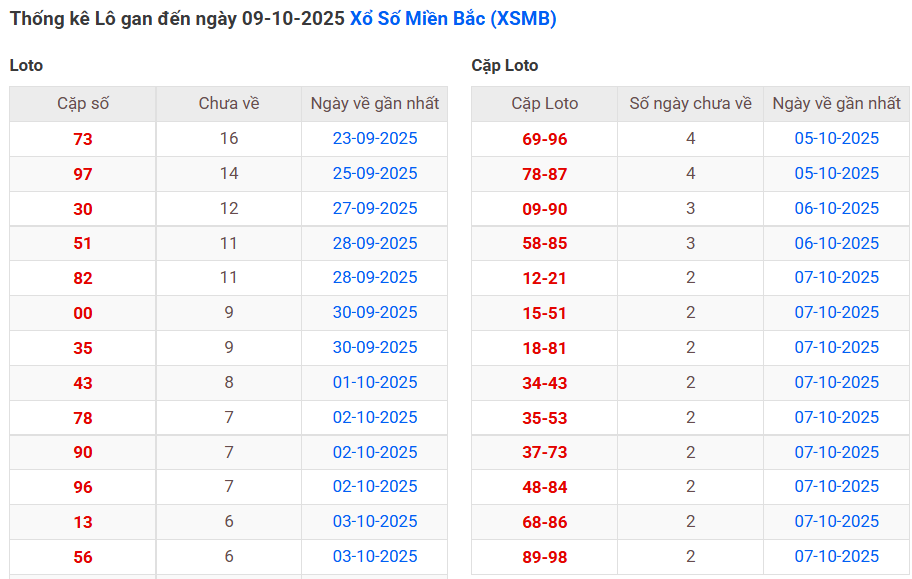Open the 25-09-2025 date link
This screenshot has height=579, width=912.
pyautogui.click(x=375, y=174)
